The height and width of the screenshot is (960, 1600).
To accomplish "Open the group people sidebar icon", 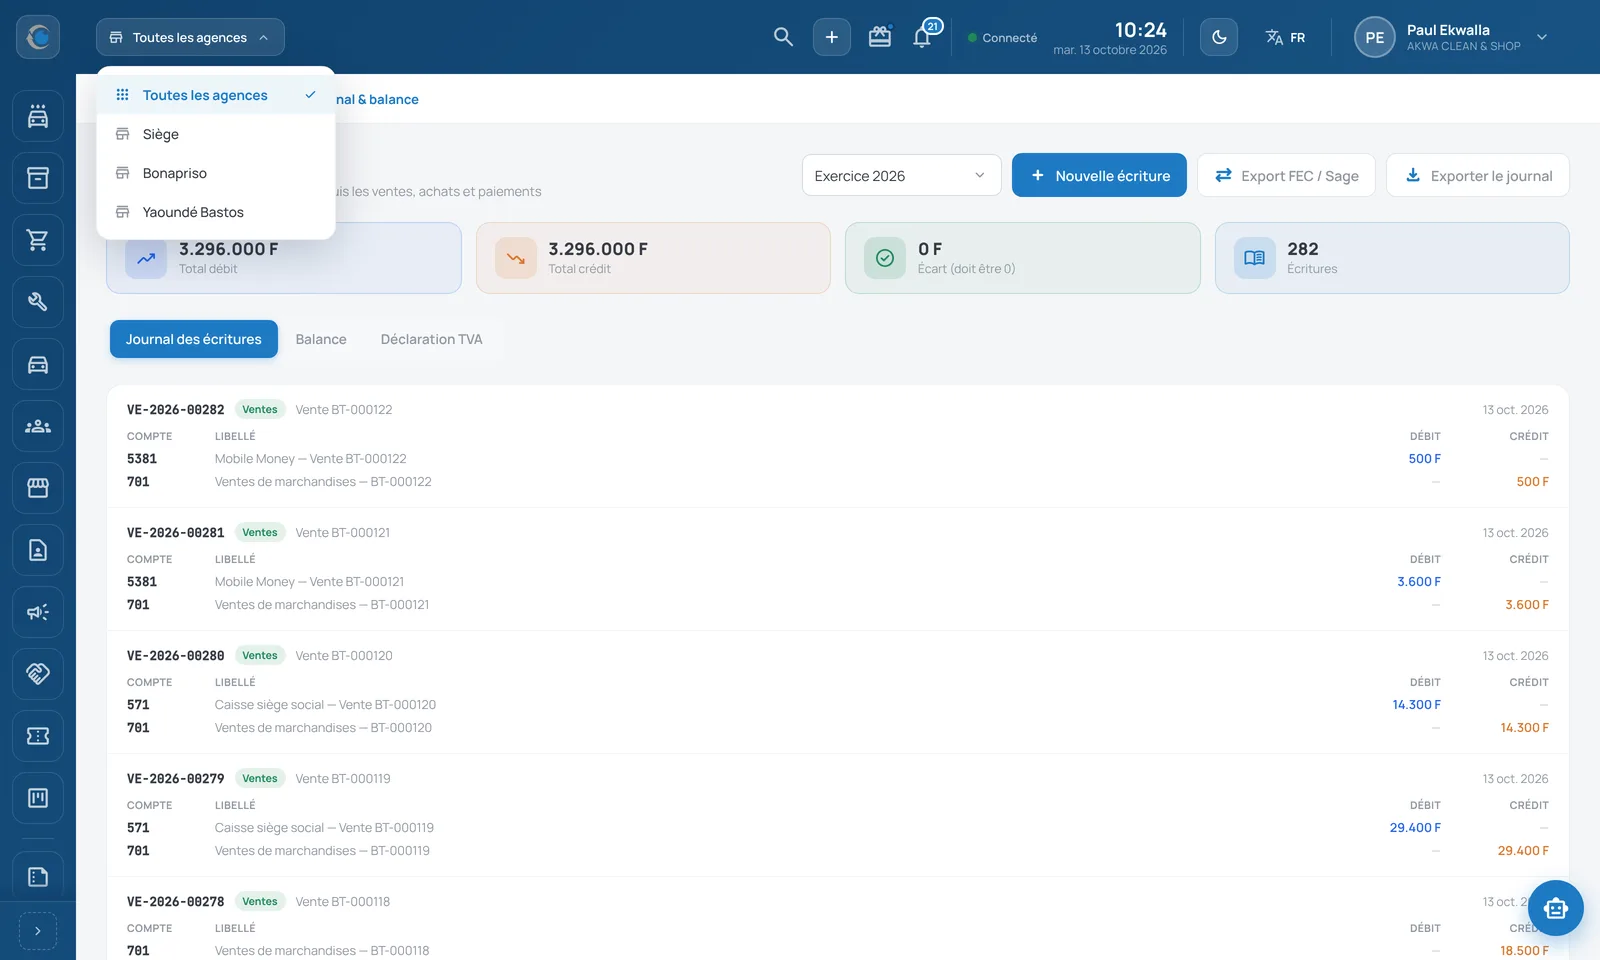I will point(38,426).
